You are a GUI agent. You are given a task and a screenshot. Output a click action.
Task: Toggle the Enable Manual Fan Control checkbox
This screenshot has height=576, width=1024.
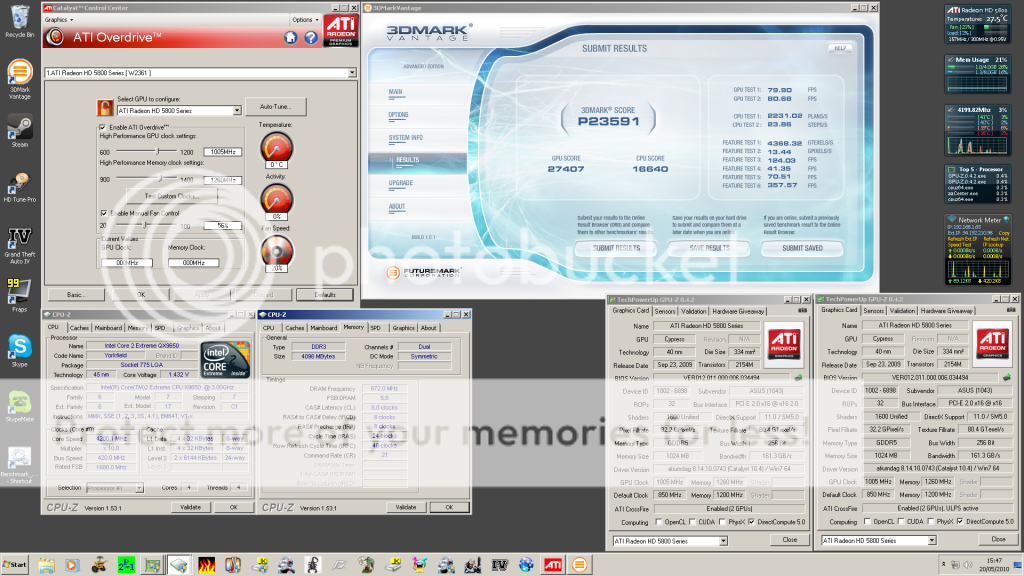[104, 213]
